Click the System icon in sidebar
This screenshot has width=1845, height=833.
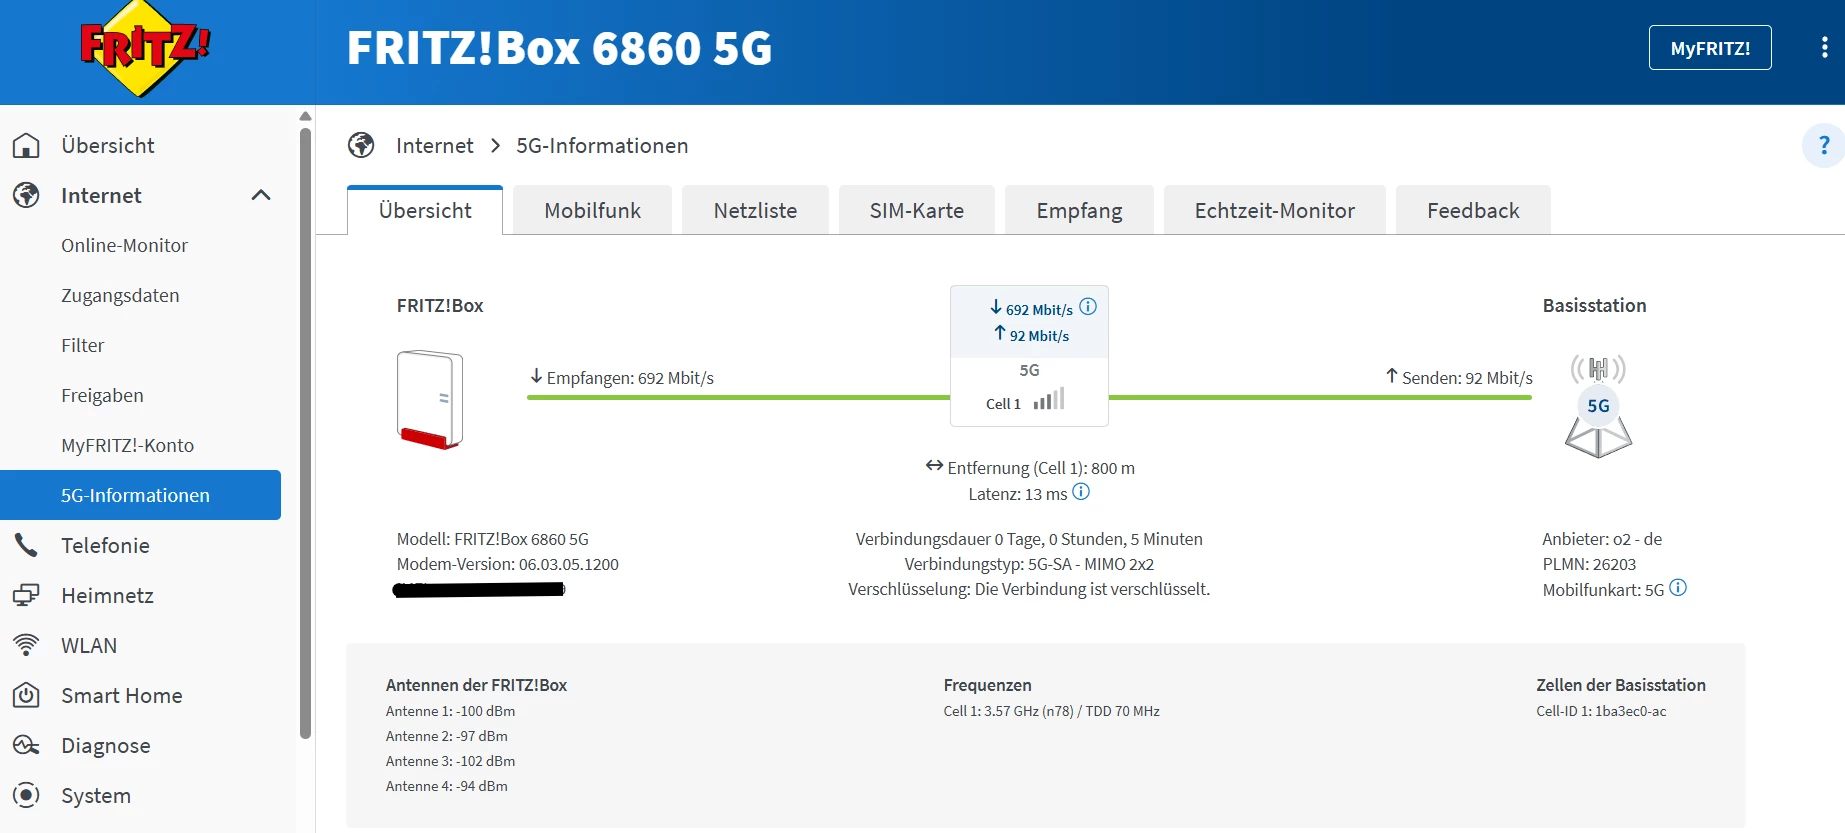click(x=26, y=796)
